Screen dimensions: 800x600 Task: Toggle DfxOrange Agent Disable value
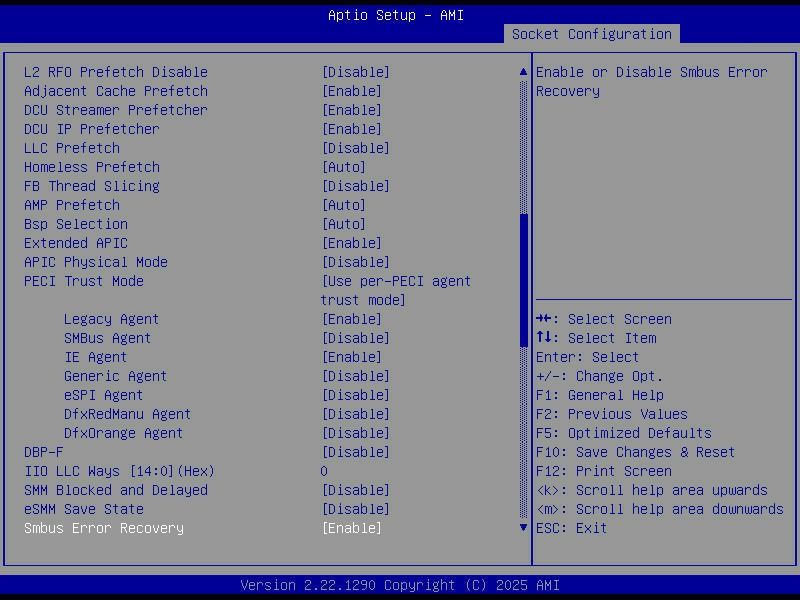click(x=356, y=433)
